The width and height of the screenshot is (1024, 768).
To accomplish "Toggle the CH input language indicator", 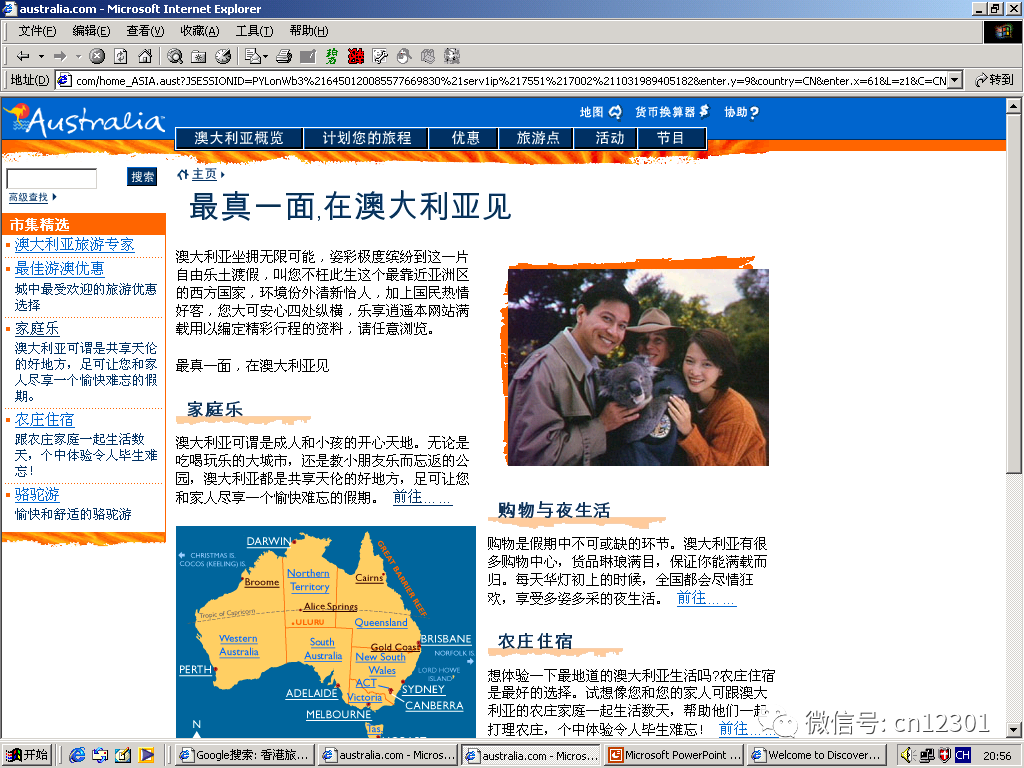I will (963, 755).
